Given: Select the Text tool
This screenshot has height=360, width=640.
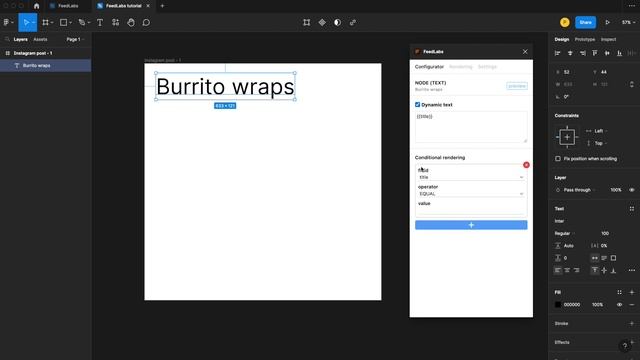Looking at the screenshot, I should [100, 22].
